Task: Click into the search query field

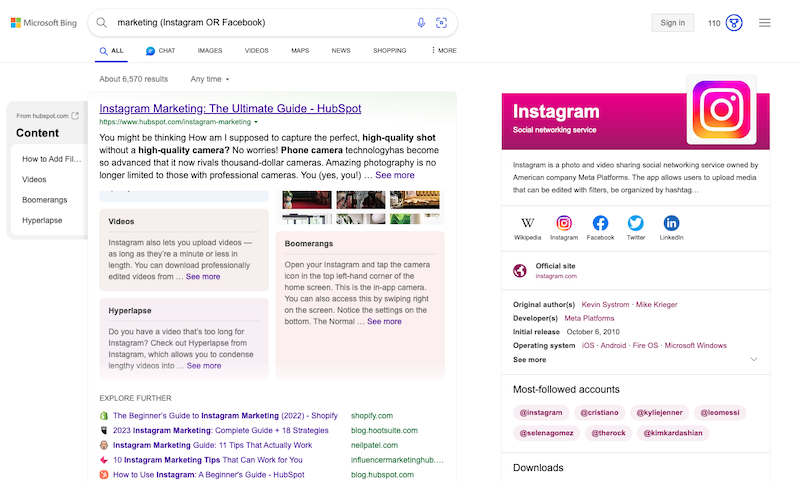Action: 263,22
